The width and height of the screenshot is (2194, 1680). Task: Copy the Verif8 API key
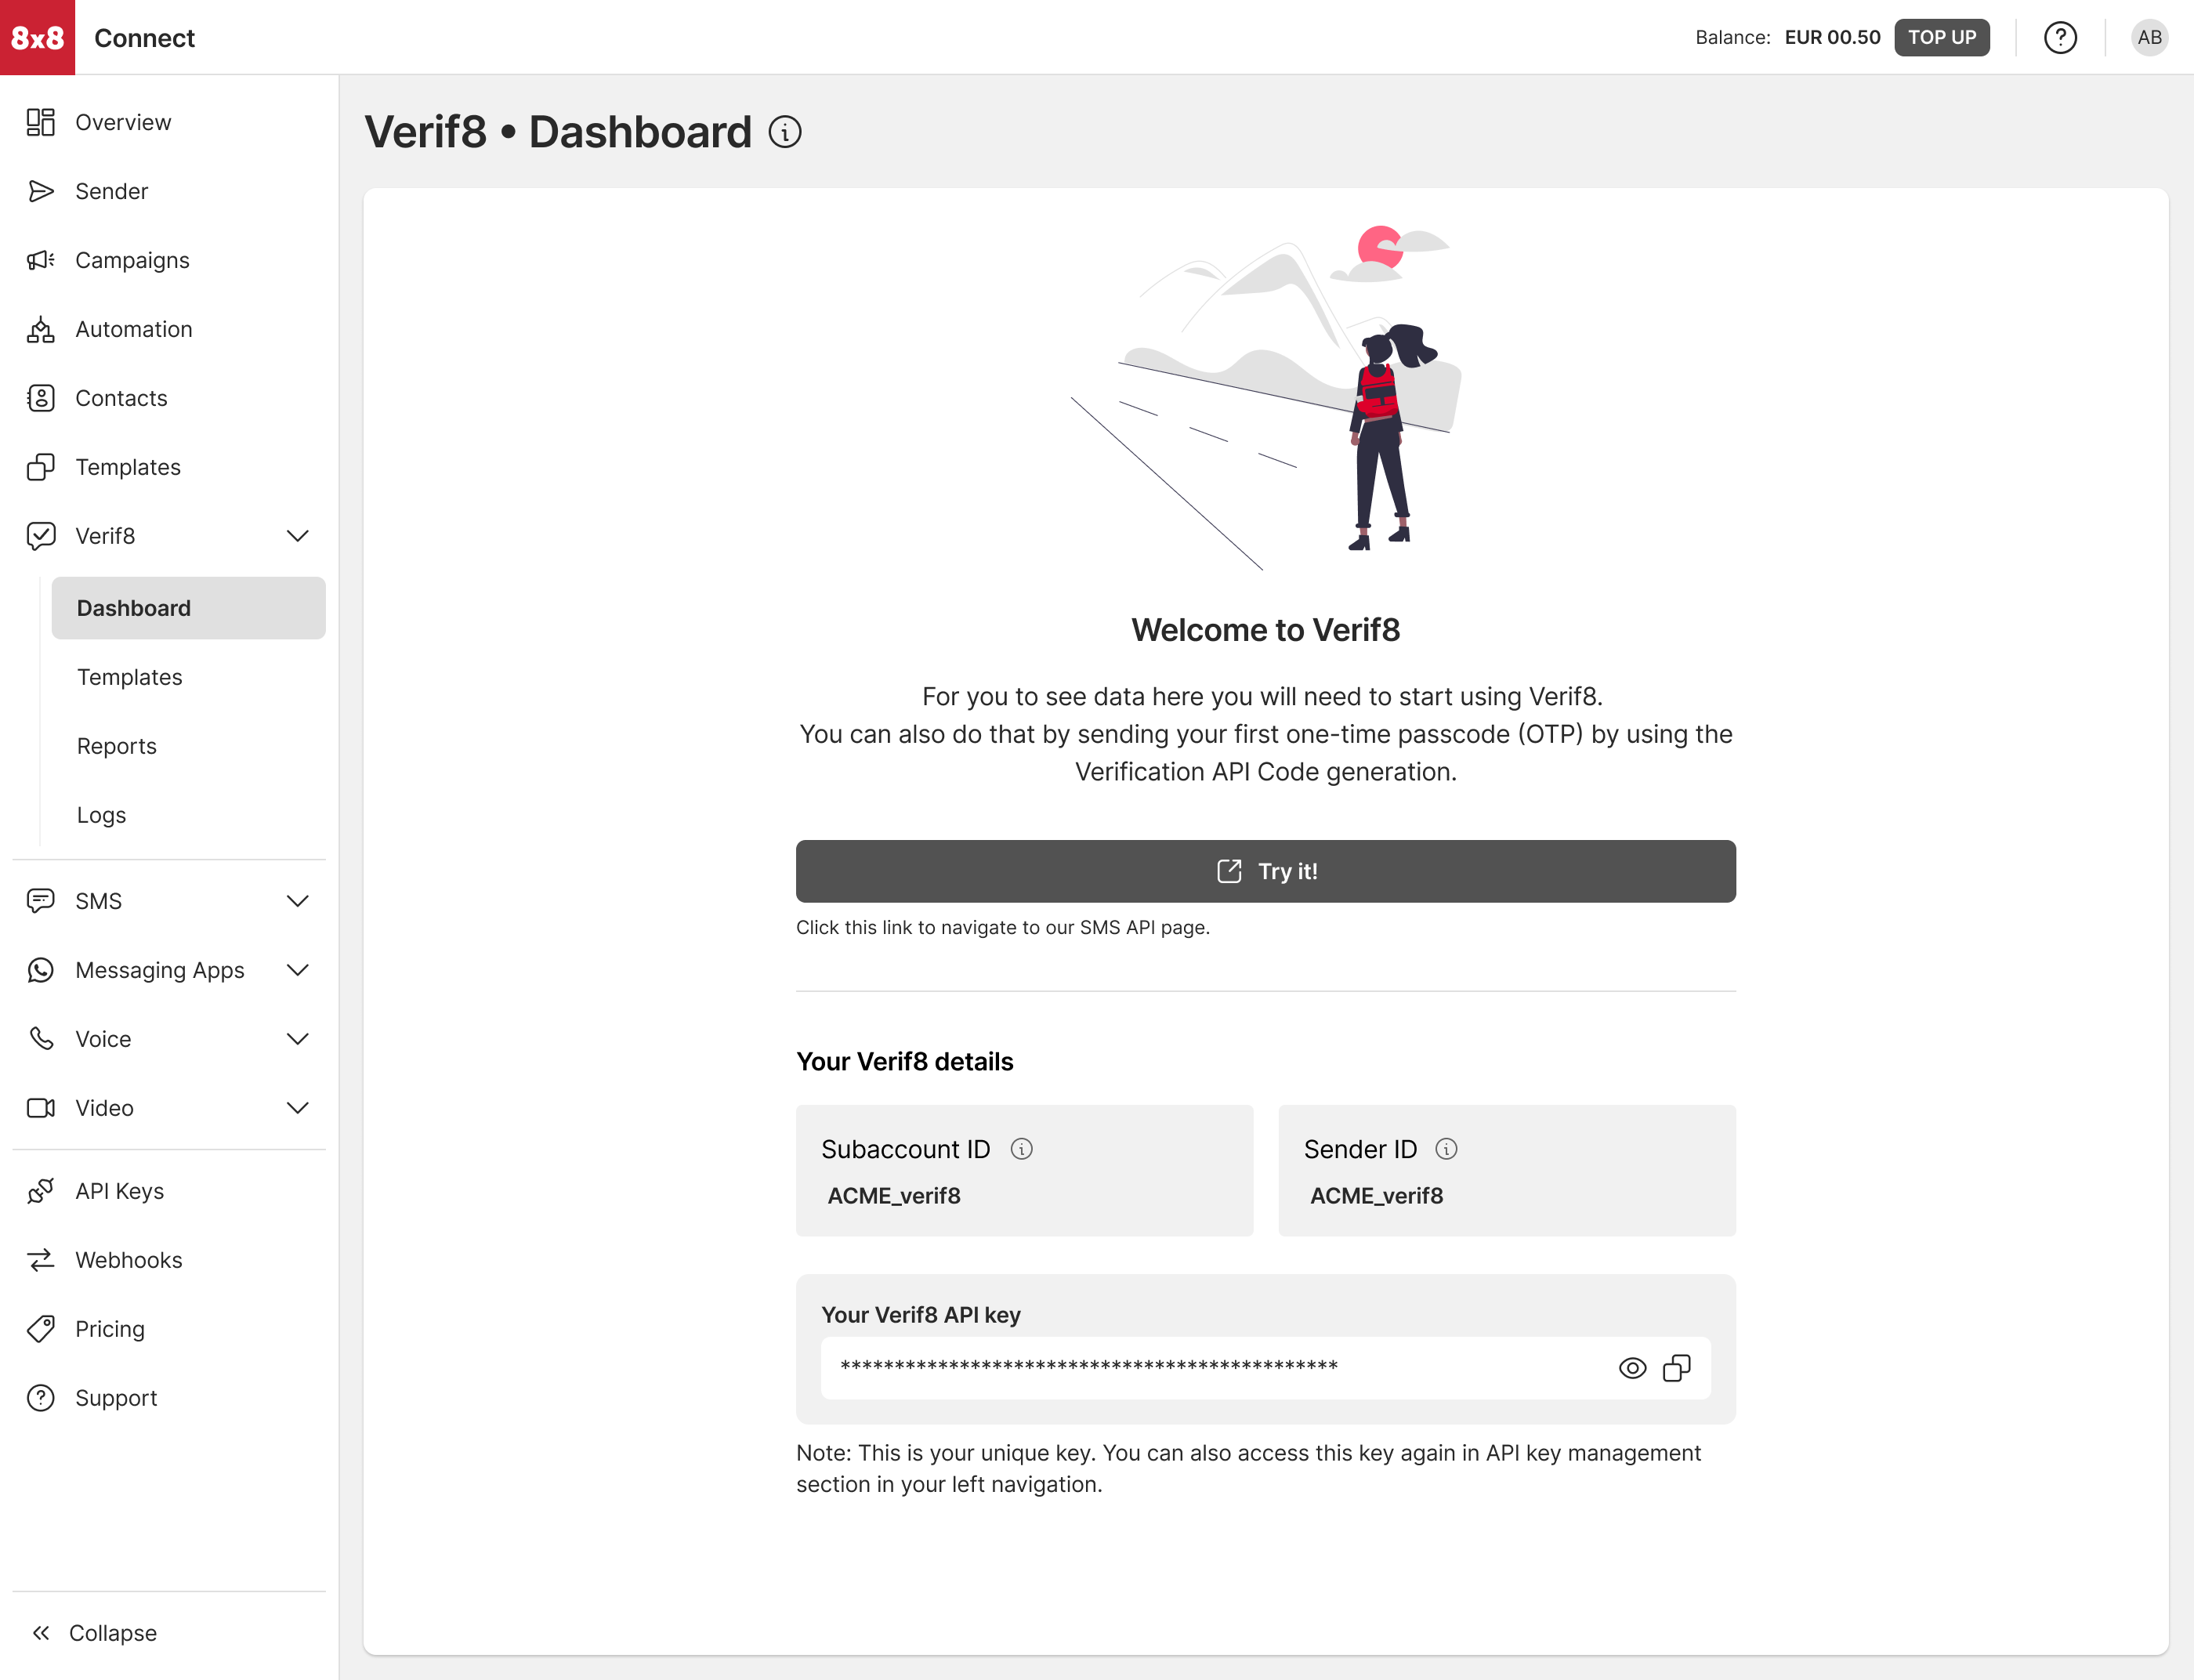pos(1677,1368)
